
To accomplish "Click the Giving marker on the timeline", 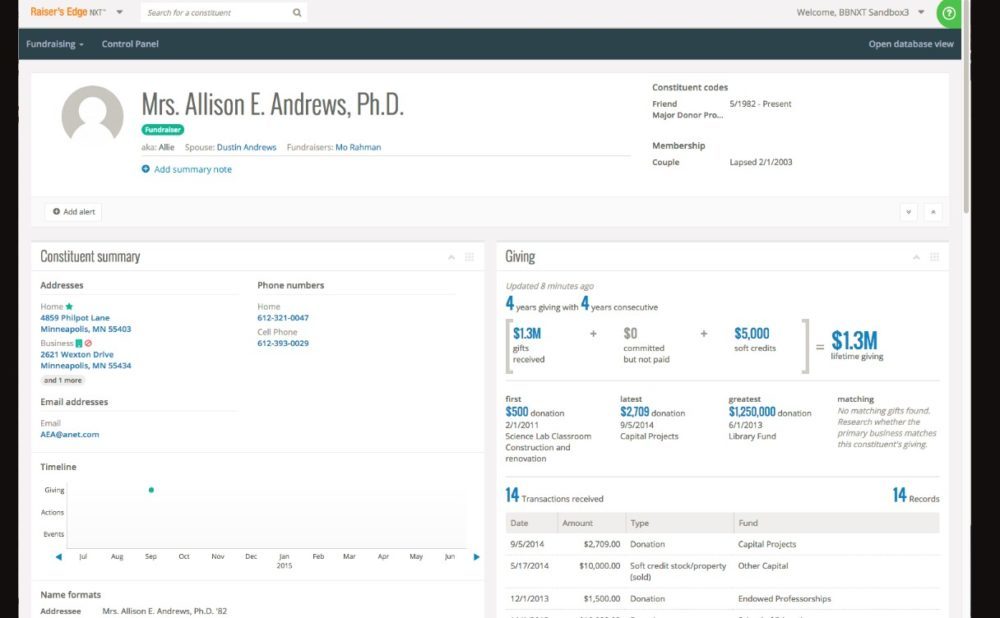I will [x=151, y=490].
